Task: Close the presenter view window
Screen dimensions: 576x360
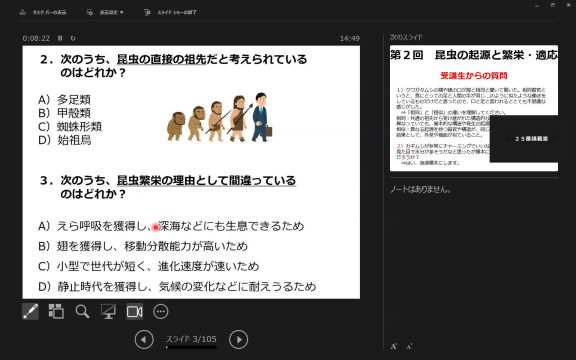Action: (569, 5)
